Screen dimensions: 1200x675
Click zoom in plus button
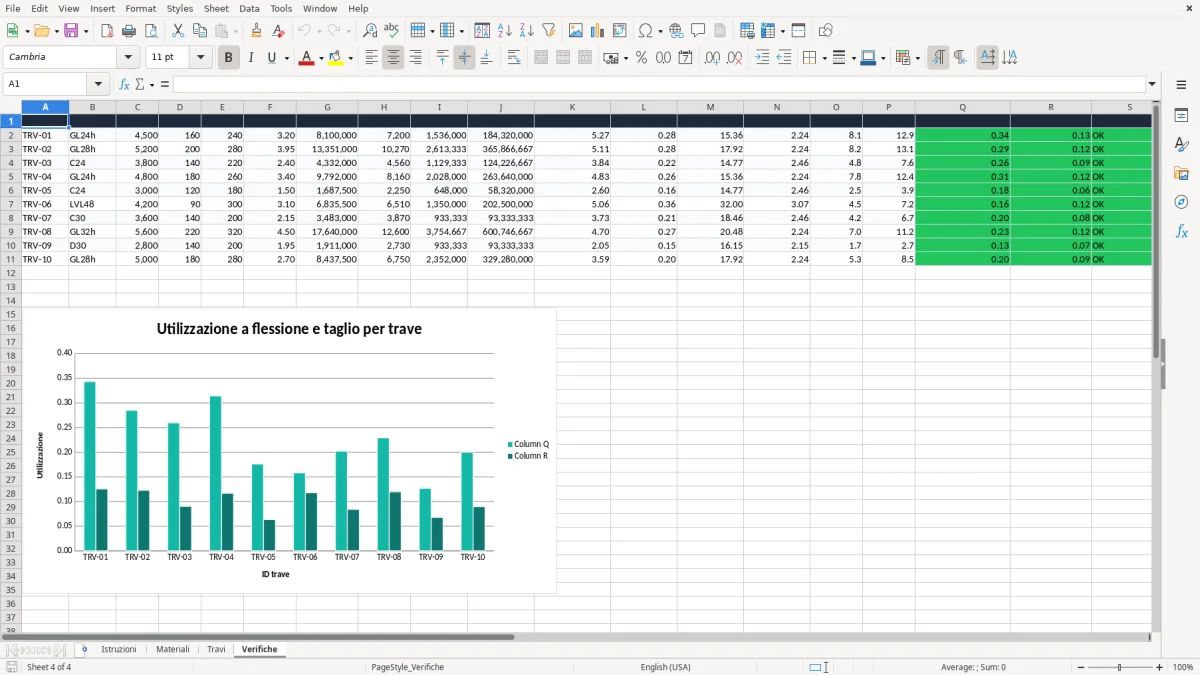click(1159, 667)
